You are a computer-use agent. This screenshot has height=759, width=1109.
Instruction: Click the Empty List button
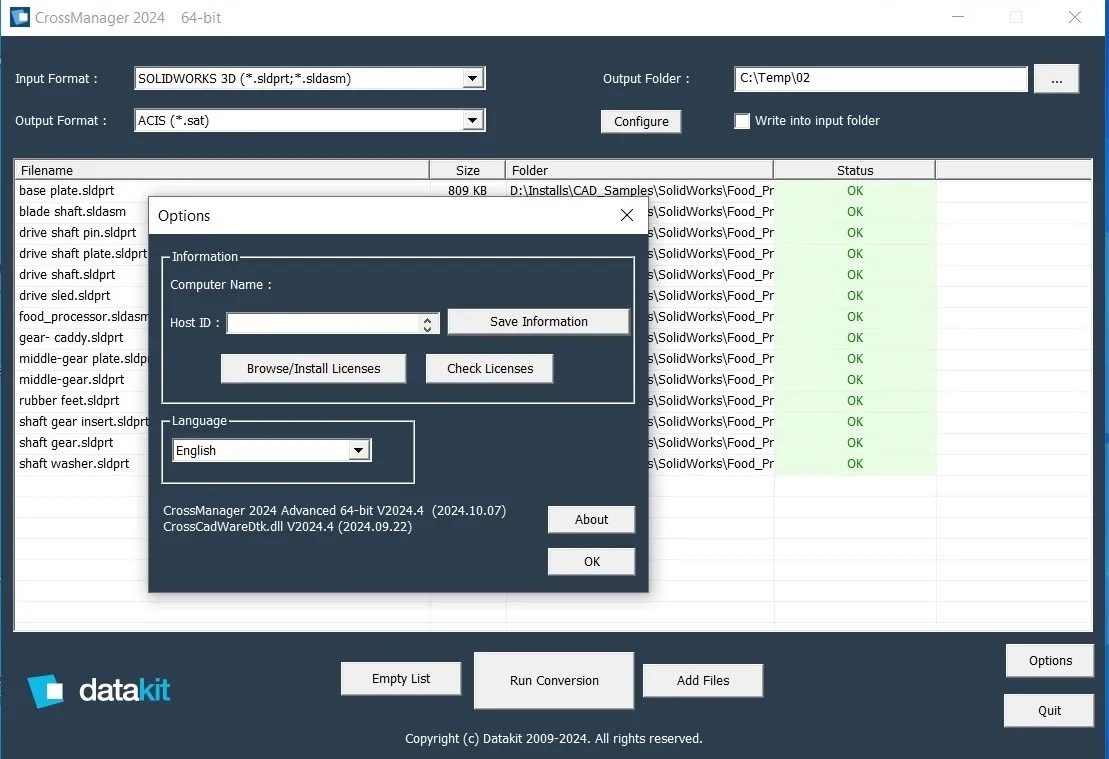point(401,678)
